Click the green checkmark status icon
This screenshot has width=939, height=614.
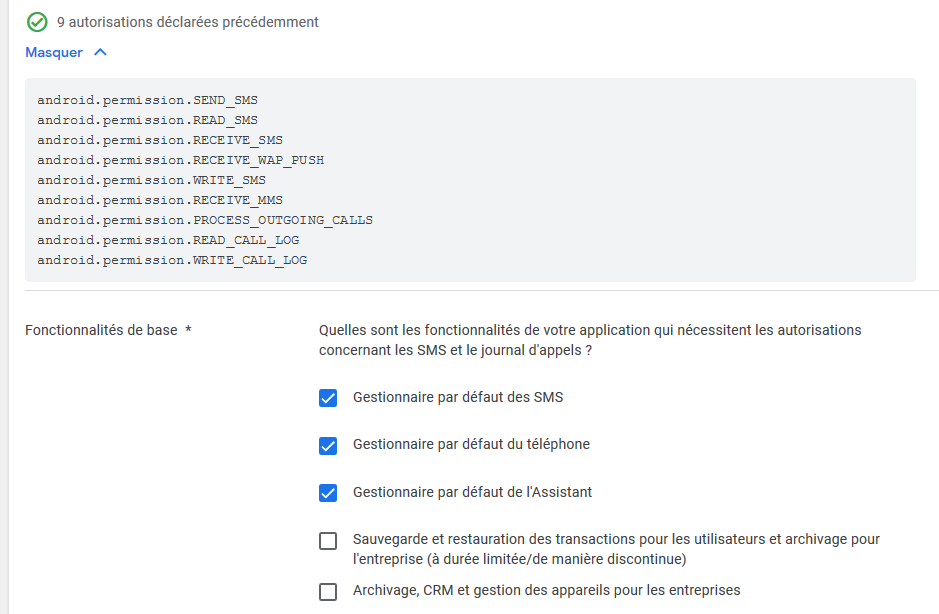click(x=37, y=22)
